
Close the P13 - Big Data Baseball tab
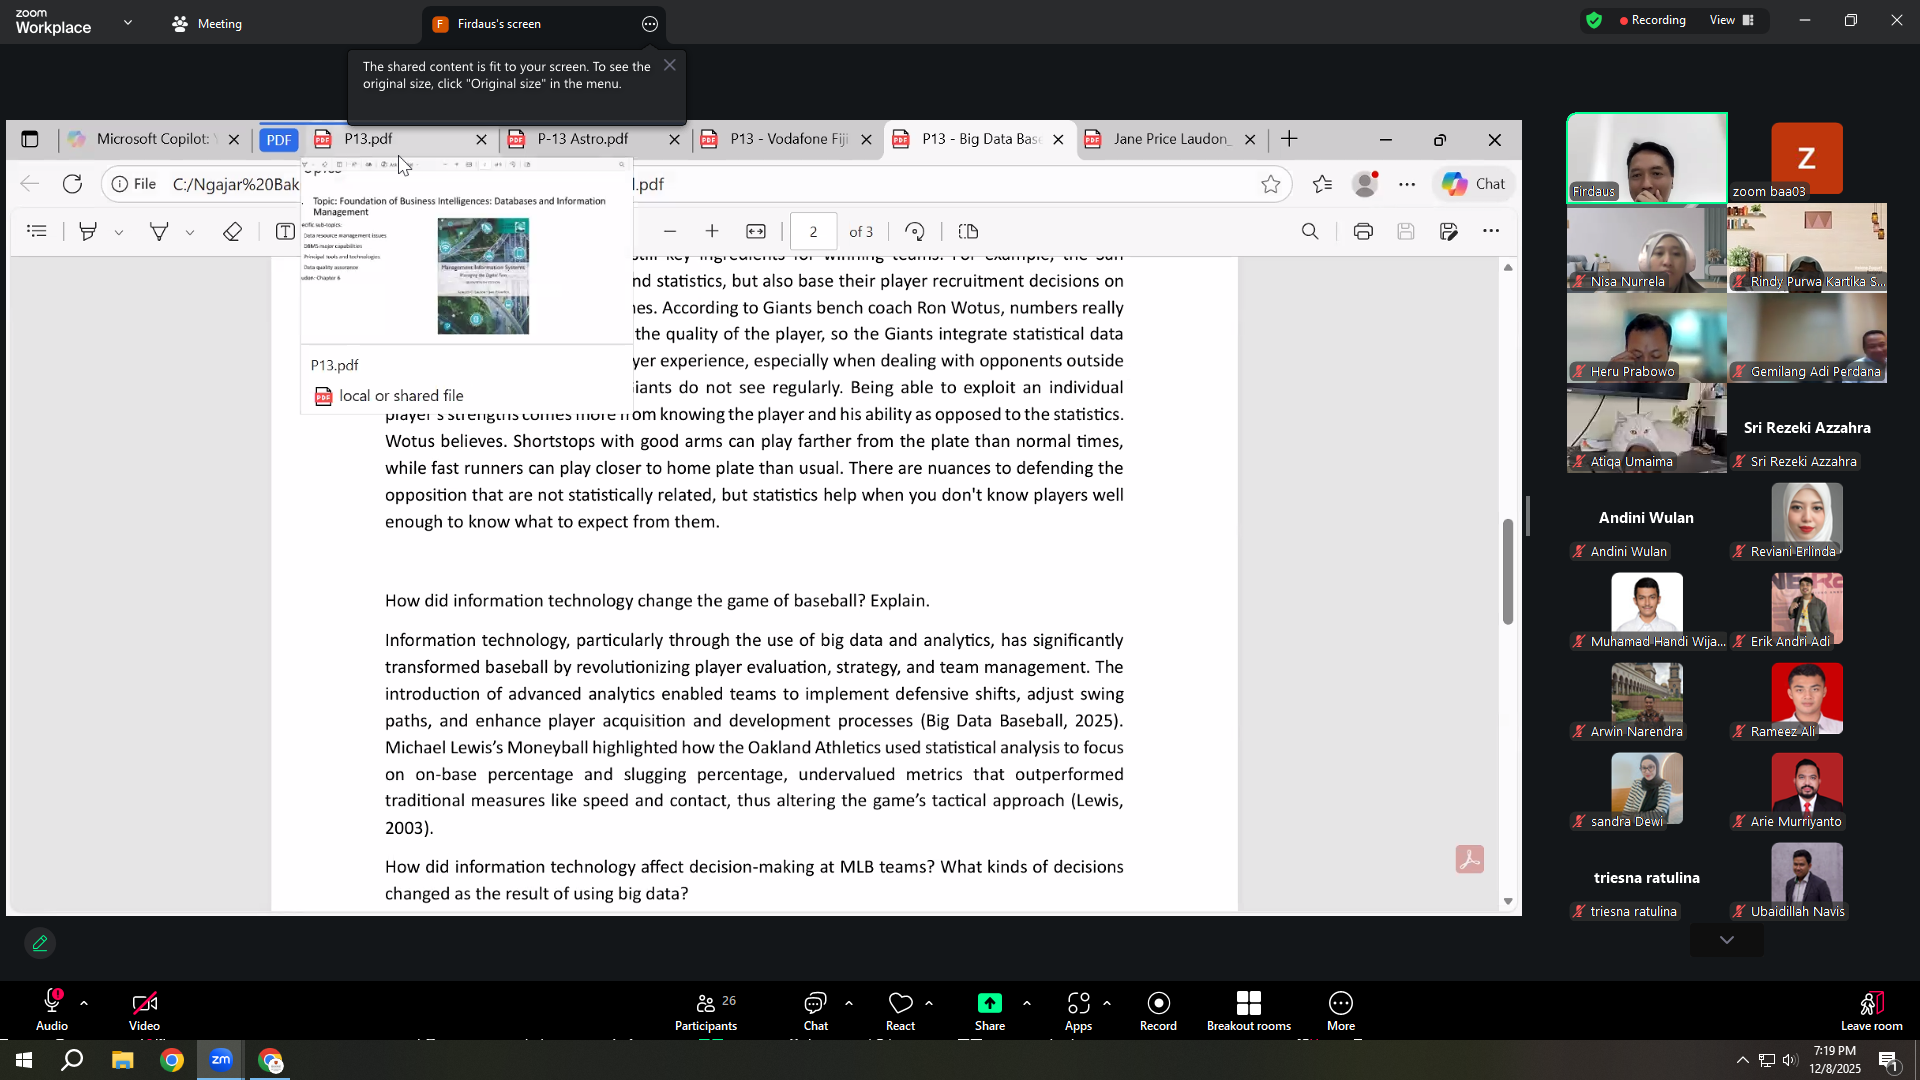(1058, 140)
